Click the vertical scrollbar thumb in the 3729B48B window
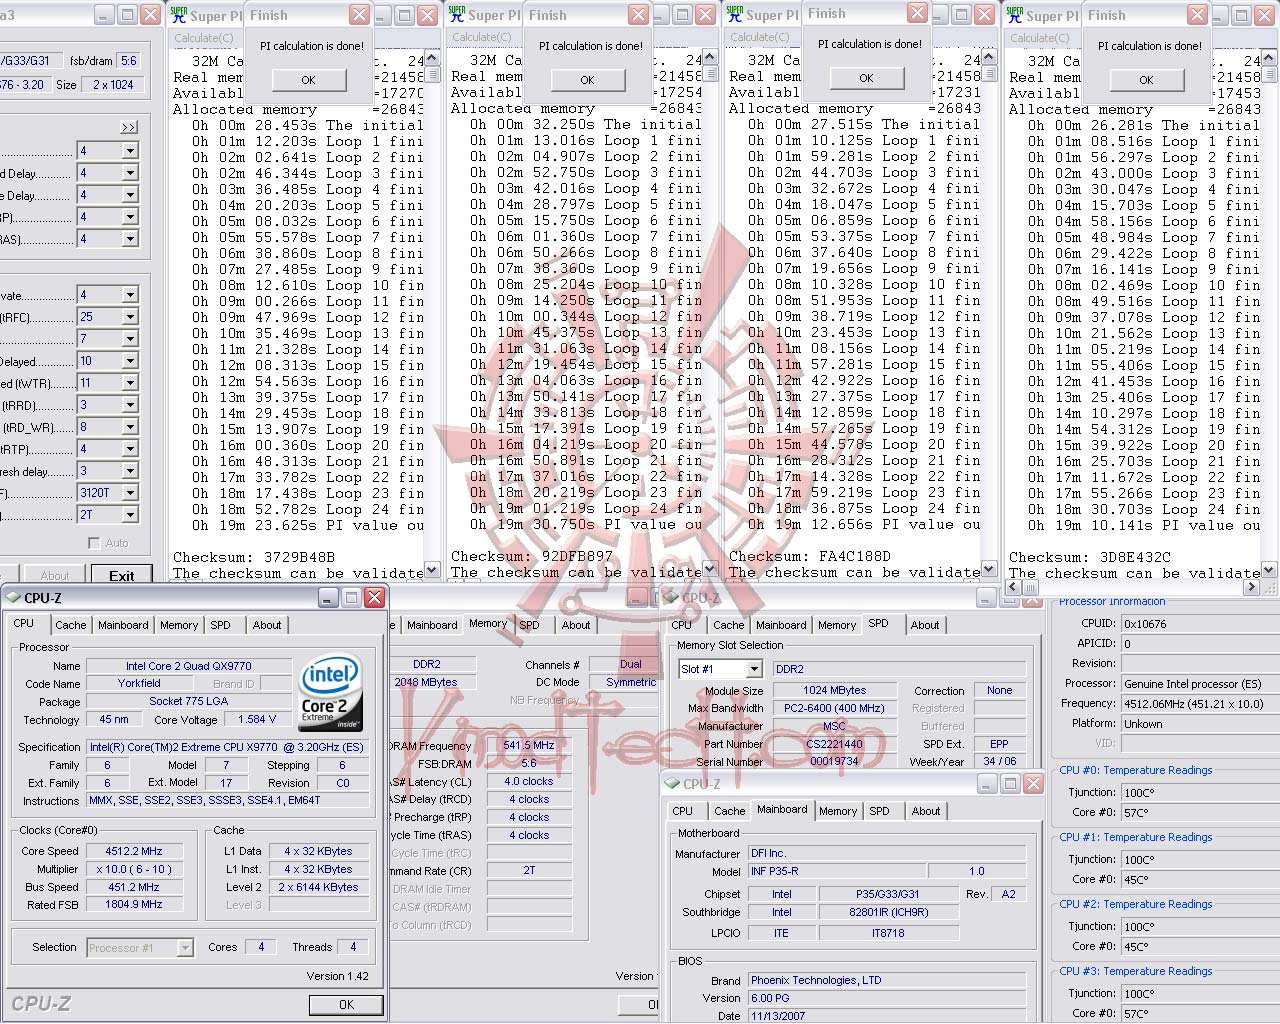Screen dimensions: 1280x1024 (432, 74)
